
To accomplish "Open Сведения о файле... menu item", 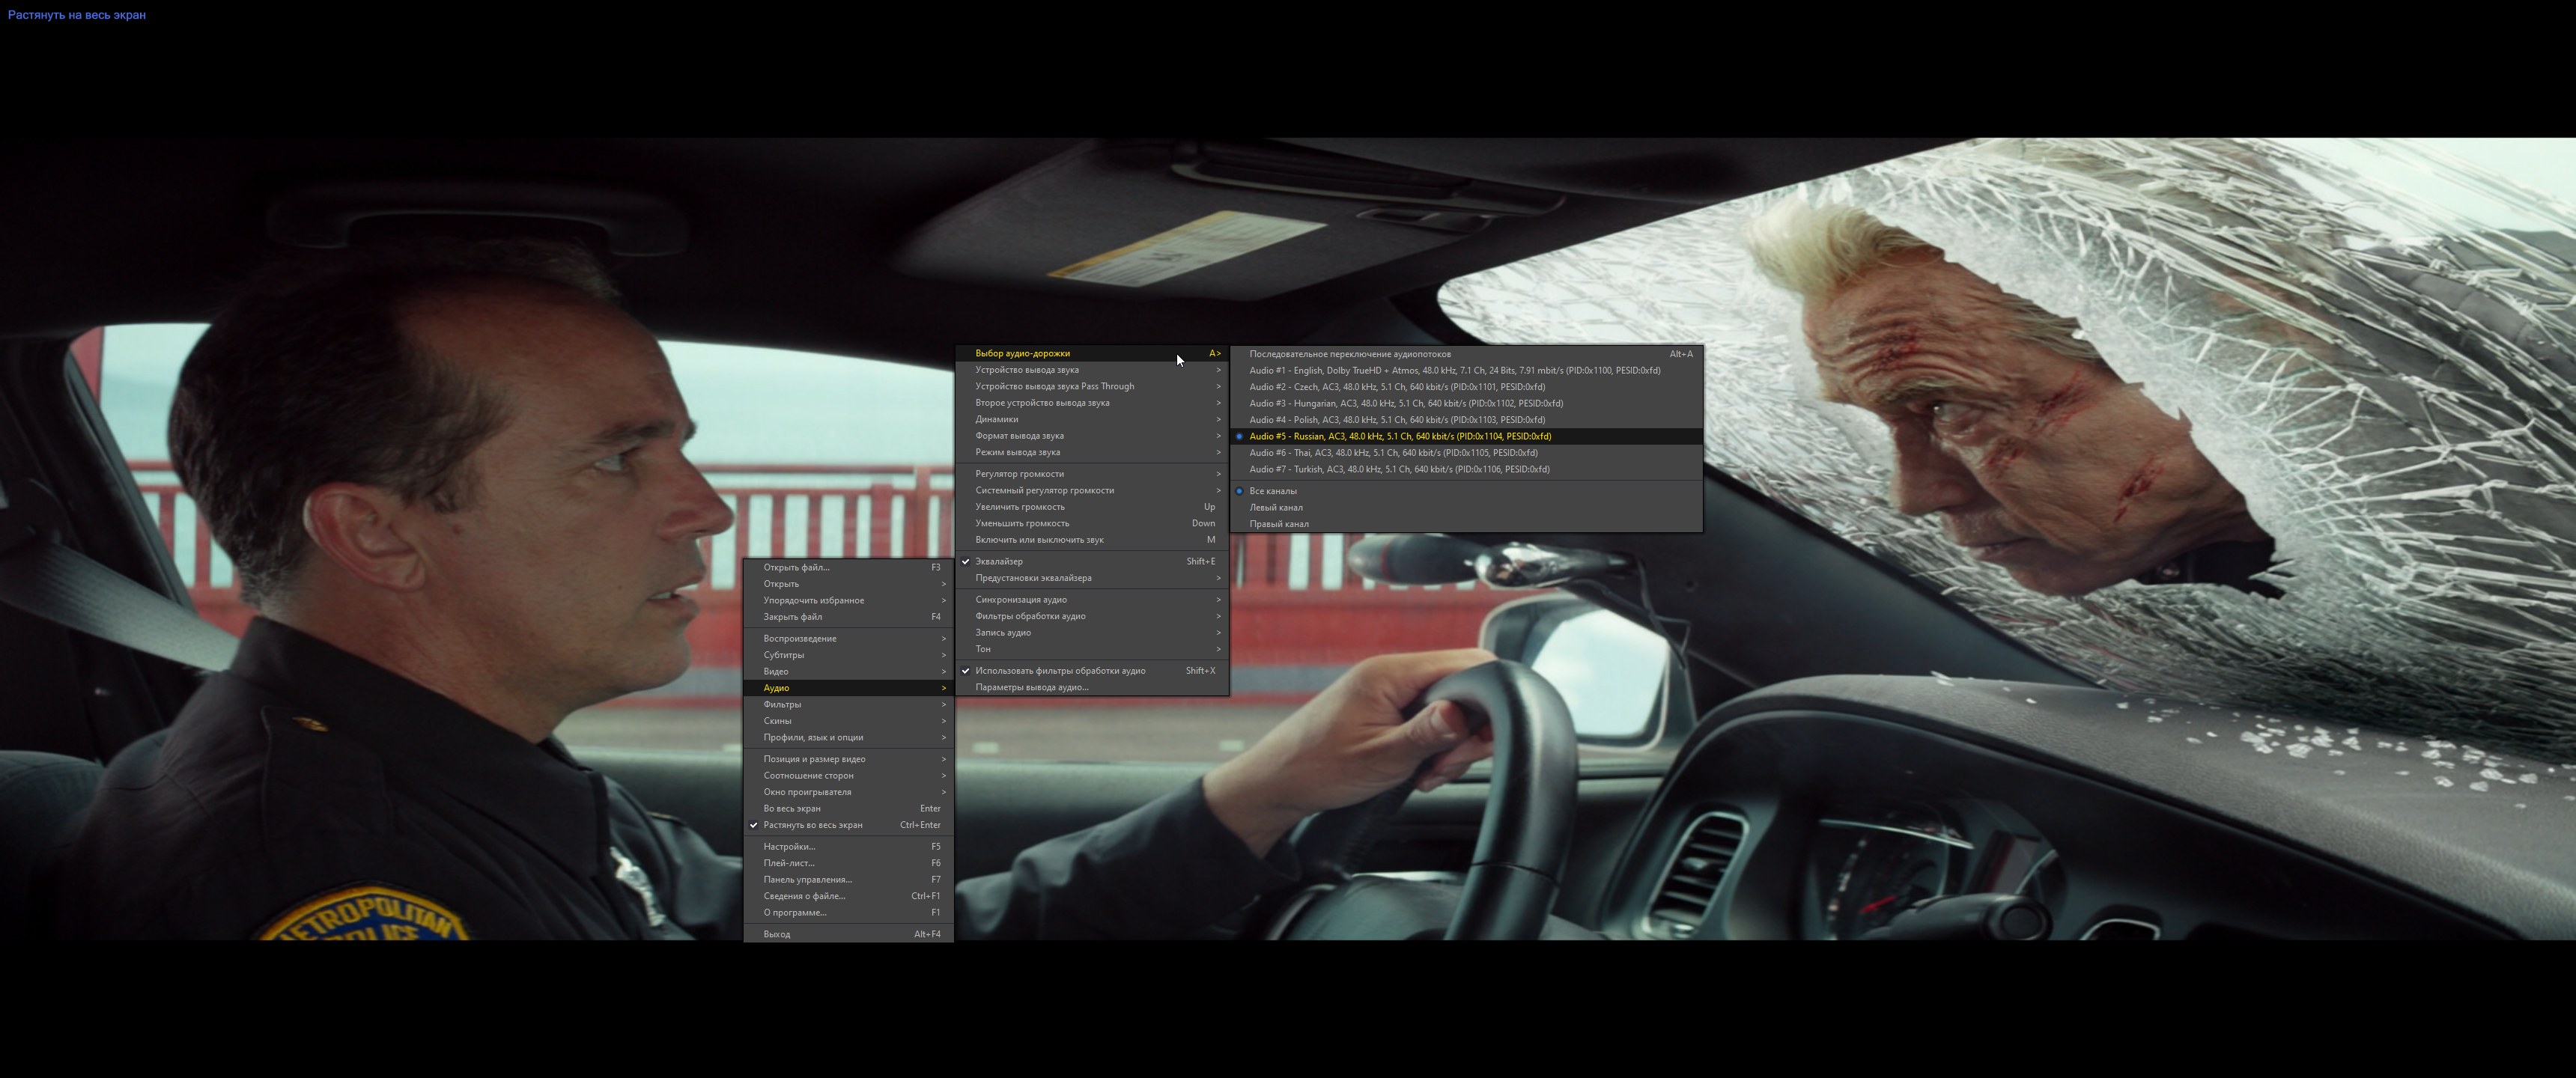I will [848, 896].
